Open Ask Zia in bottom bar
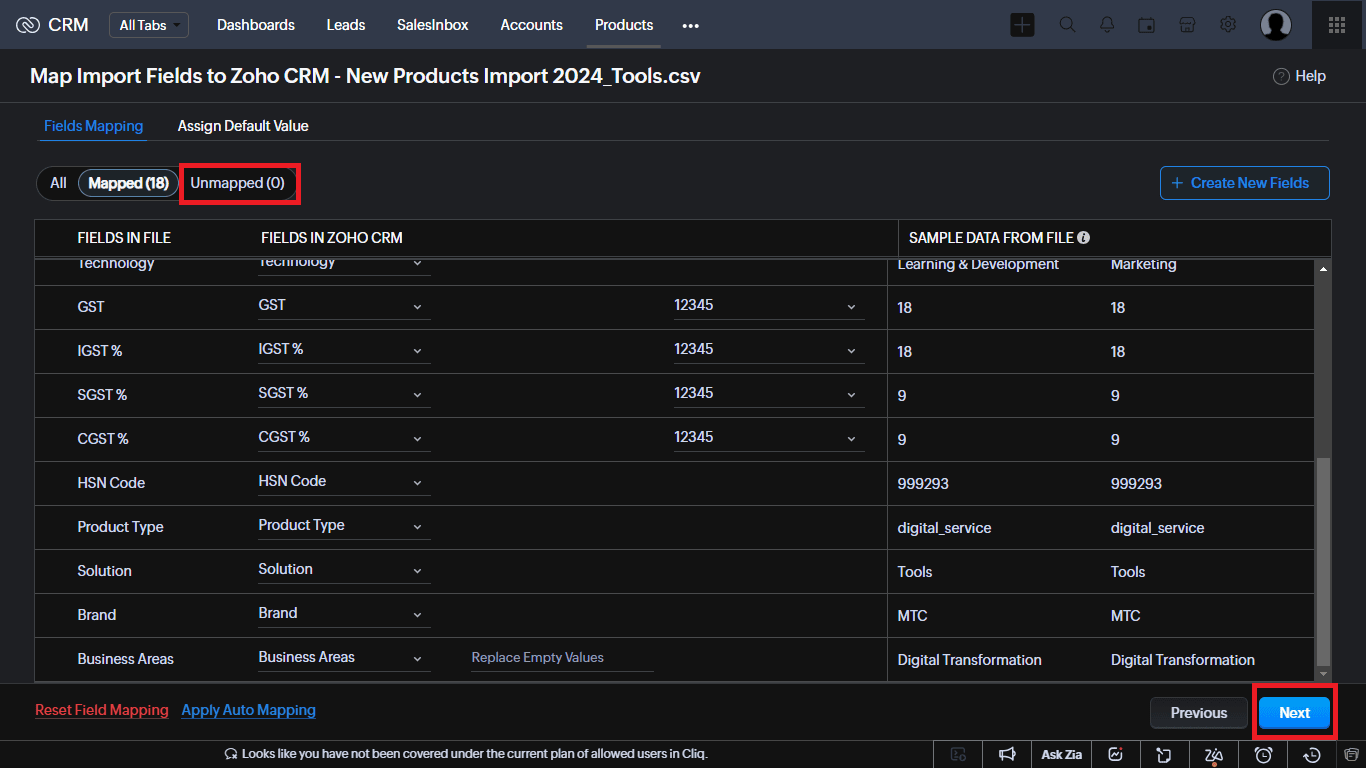The image size is (1366, 768). pos(1062,755)
